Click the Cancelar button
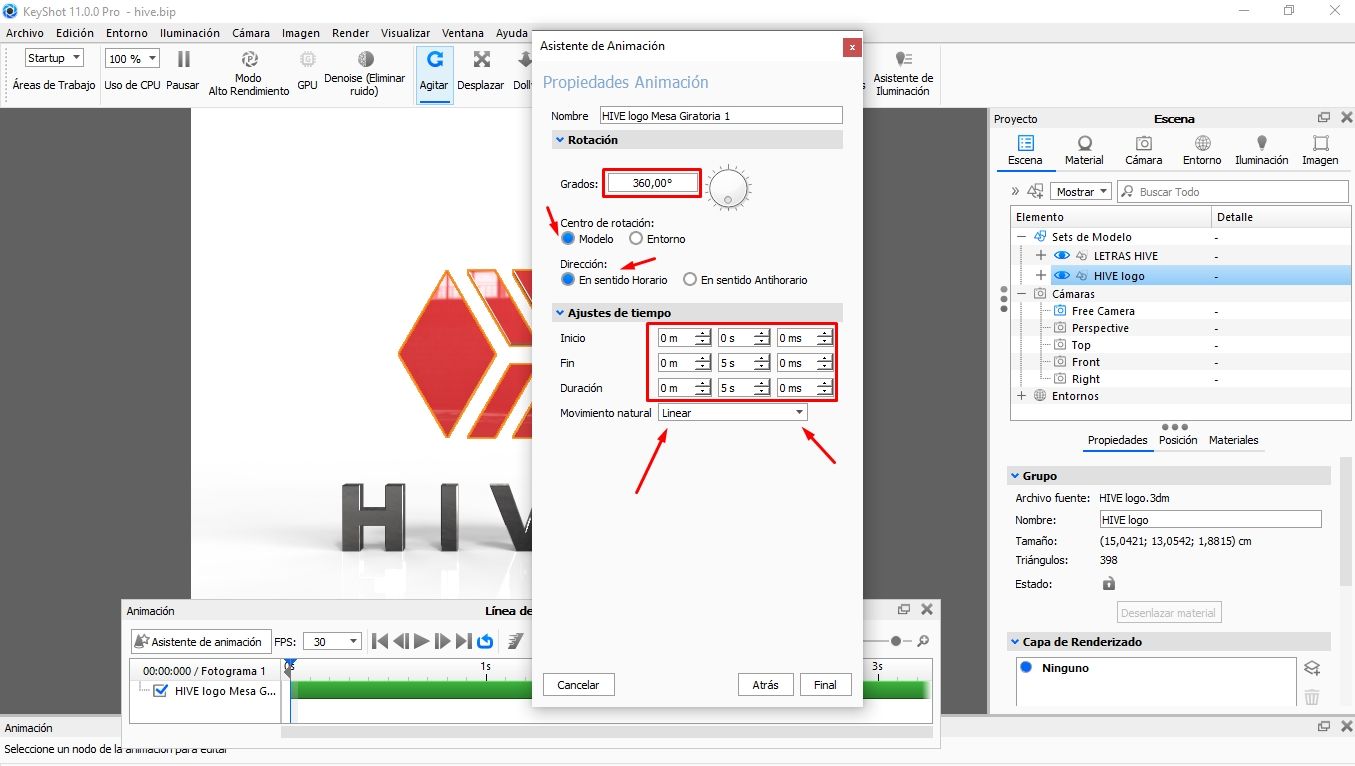This screenshot has height=766, width=1355. click(x=578, y=685)
